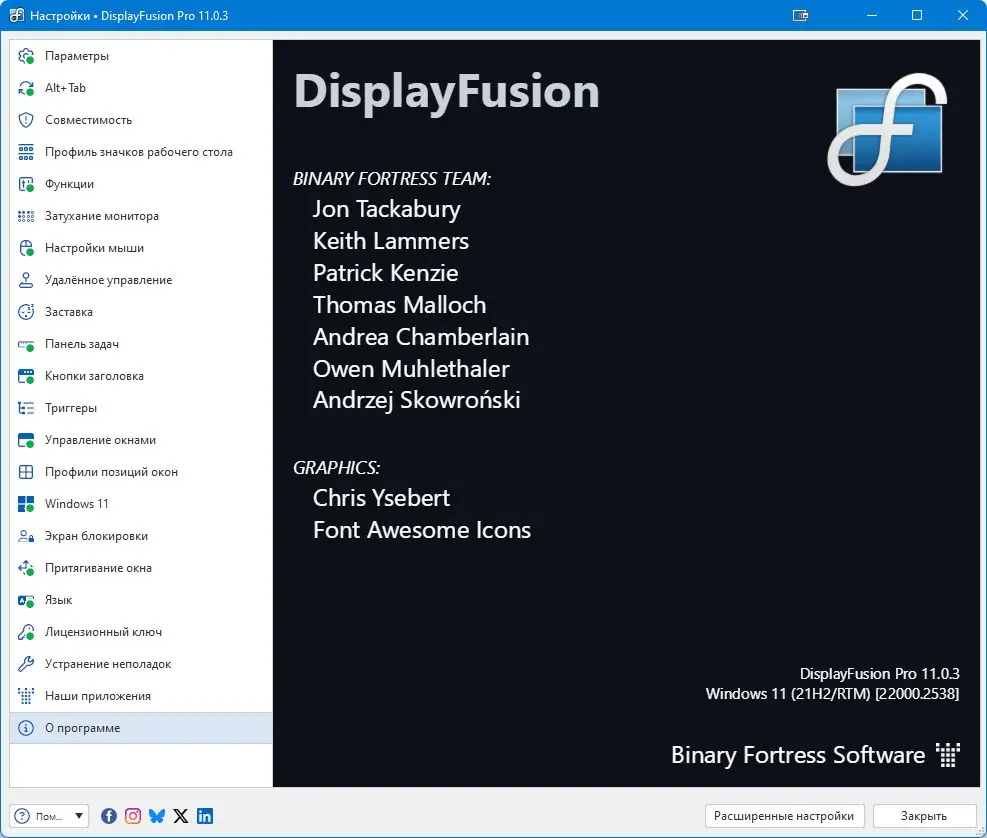This screenshot has height=838, width=987.
Task: Open the Bluesky butterfly icon link
Action: [157, 816]
